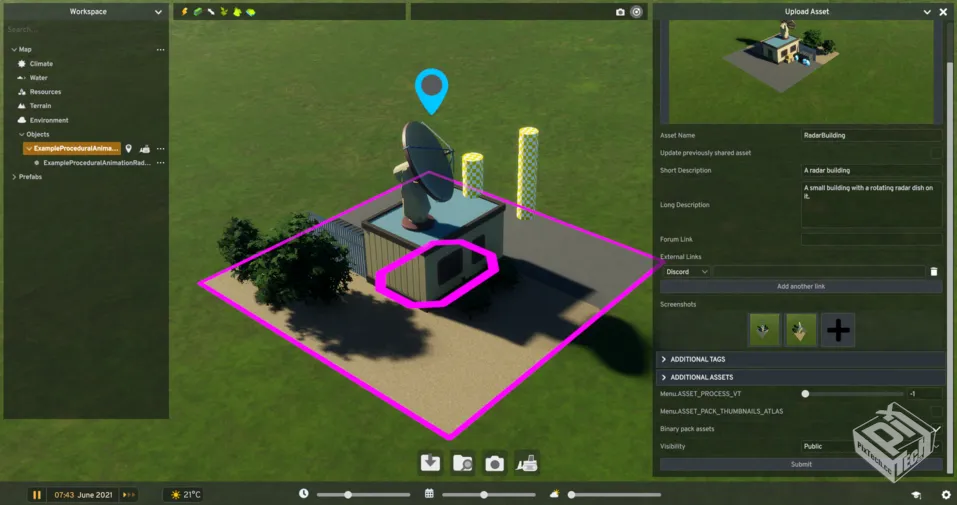Close the Upload Asset panel
957x505 pixels.
pyautogui.click(x=942, y=12)
